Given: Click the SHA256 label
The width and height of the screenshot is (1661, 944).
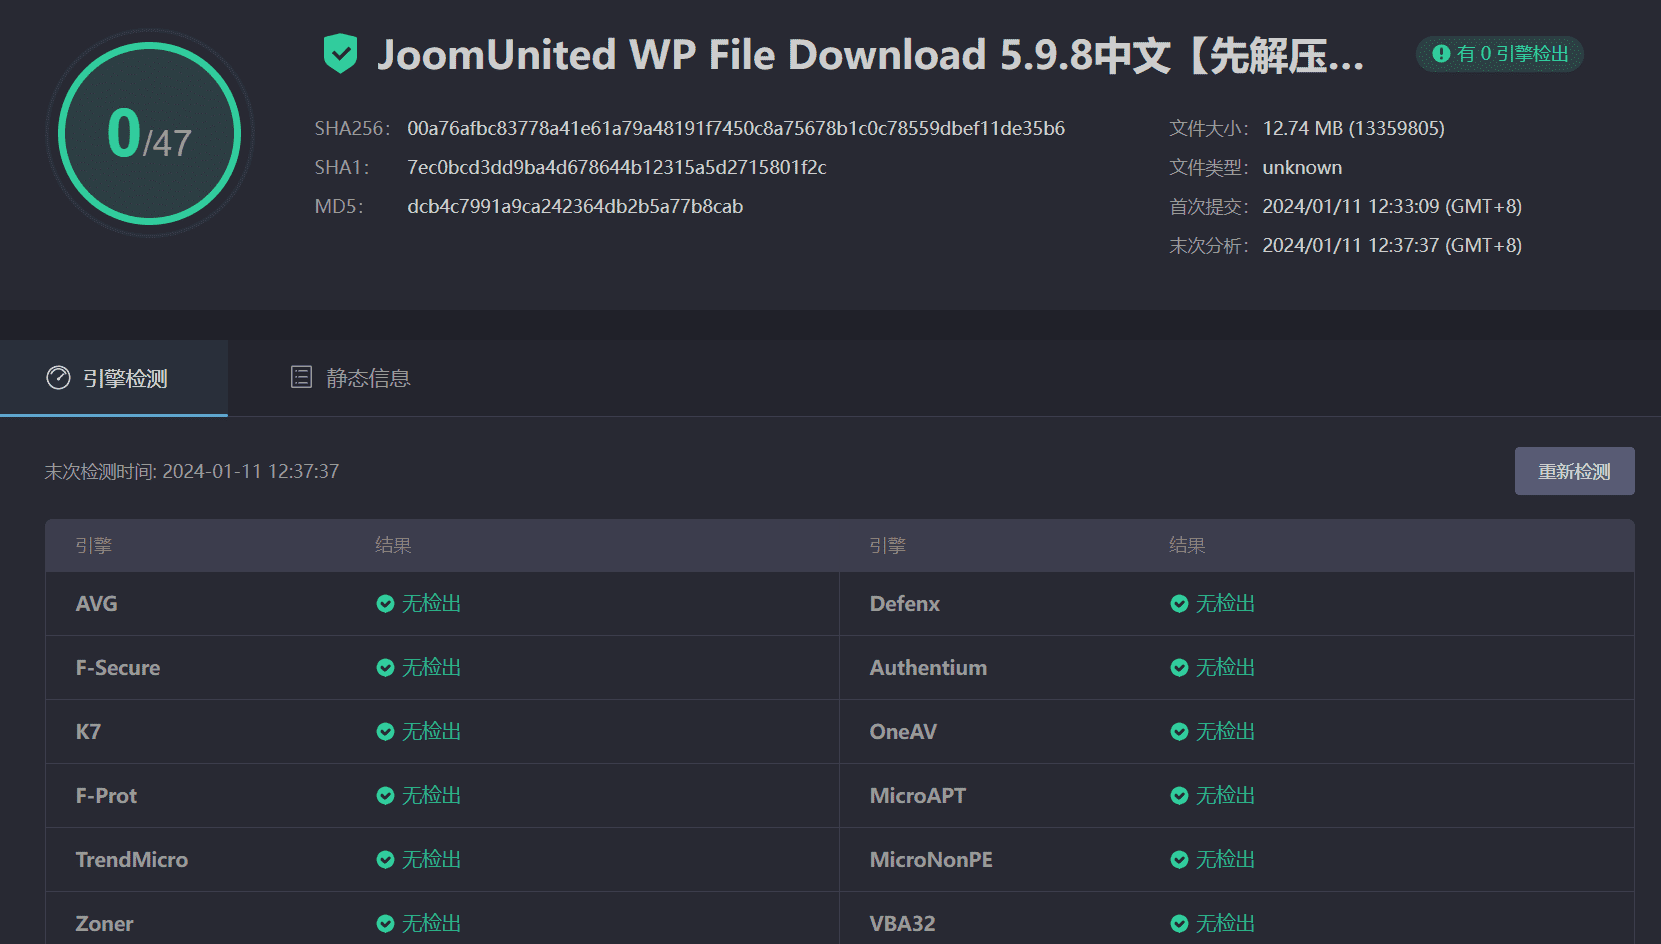Looking at the screenshot, I should pos(352,129).
